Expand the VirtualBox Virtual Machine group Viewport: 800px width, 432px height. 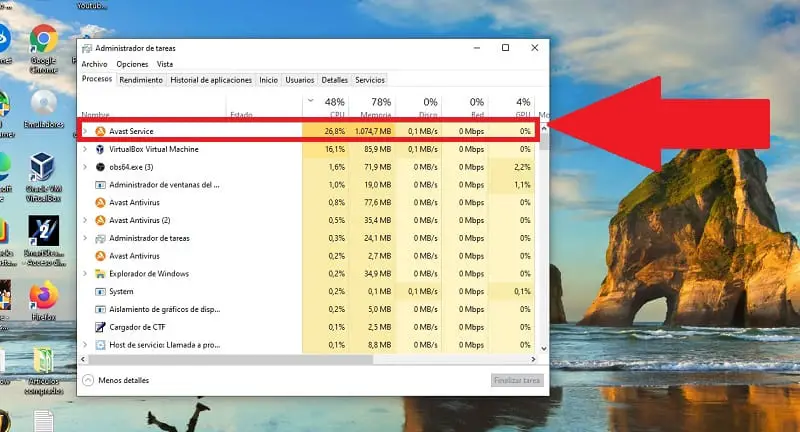pyautogui.click(x=85, y=149)
